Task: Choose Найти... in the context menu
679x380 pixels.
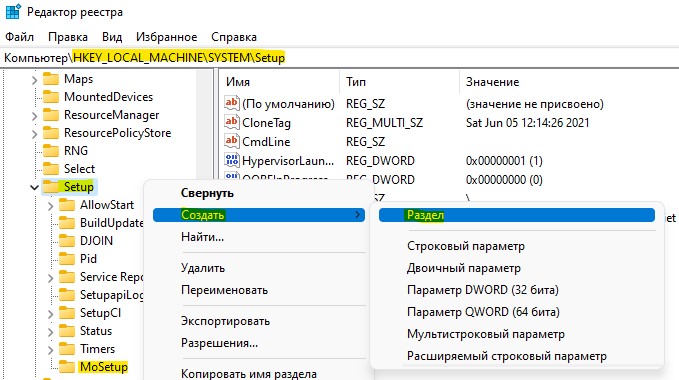Action: click(x=259, y=237)
